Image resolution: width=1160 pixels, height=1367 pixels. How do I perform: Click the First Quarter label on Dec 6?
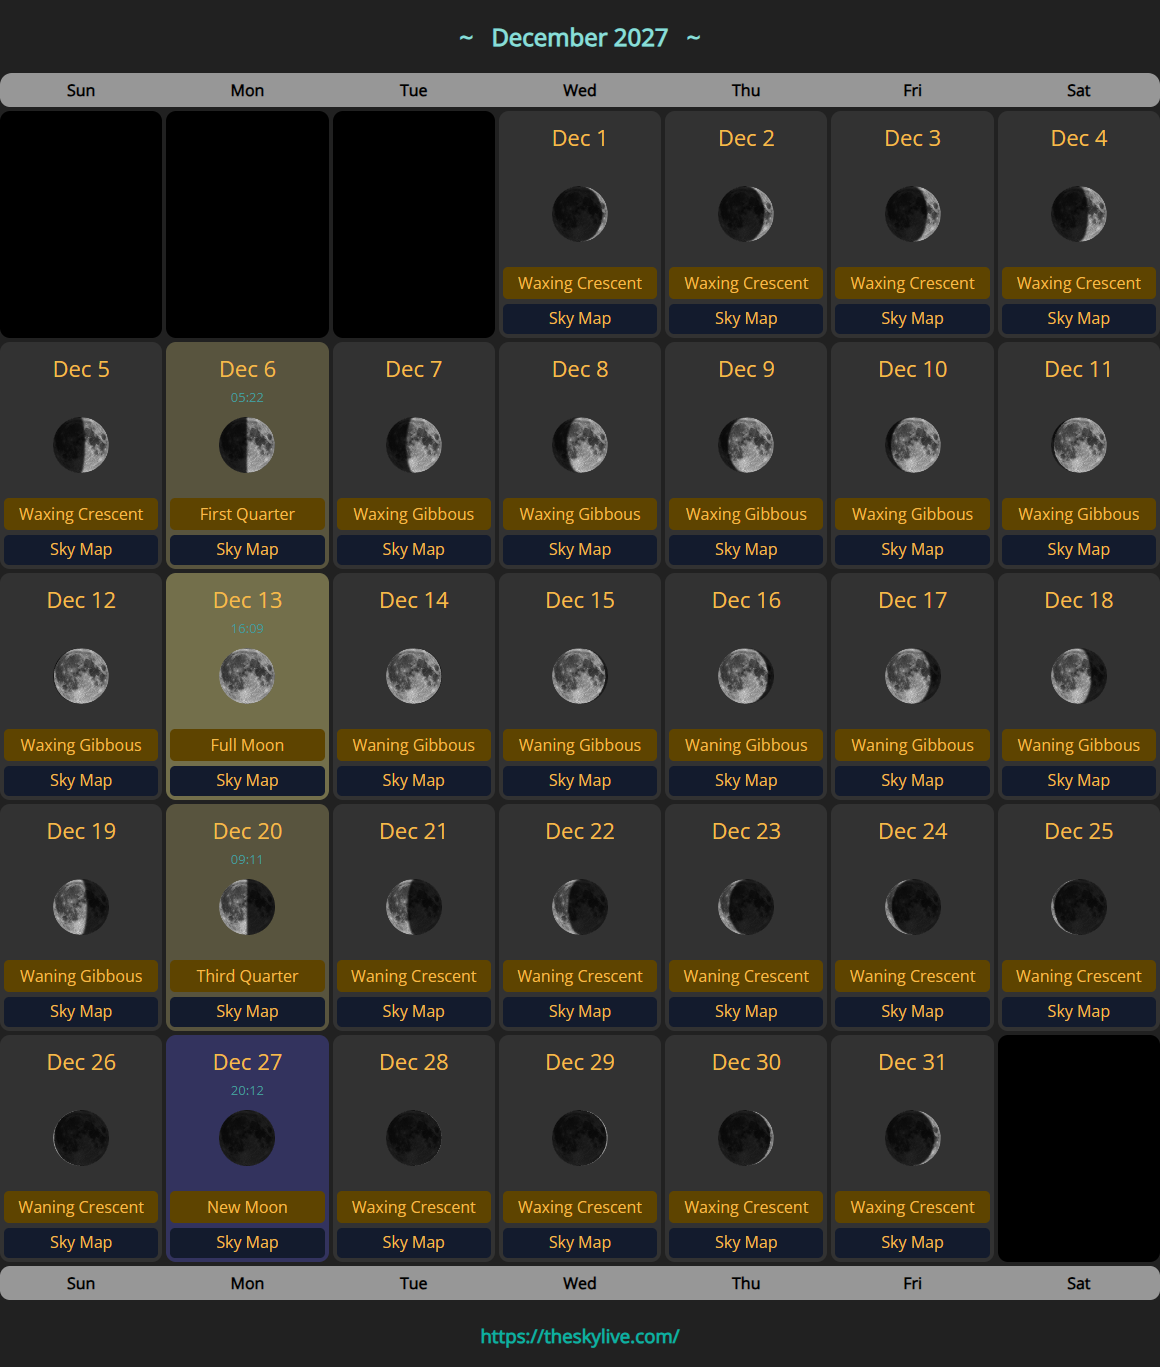247,514
